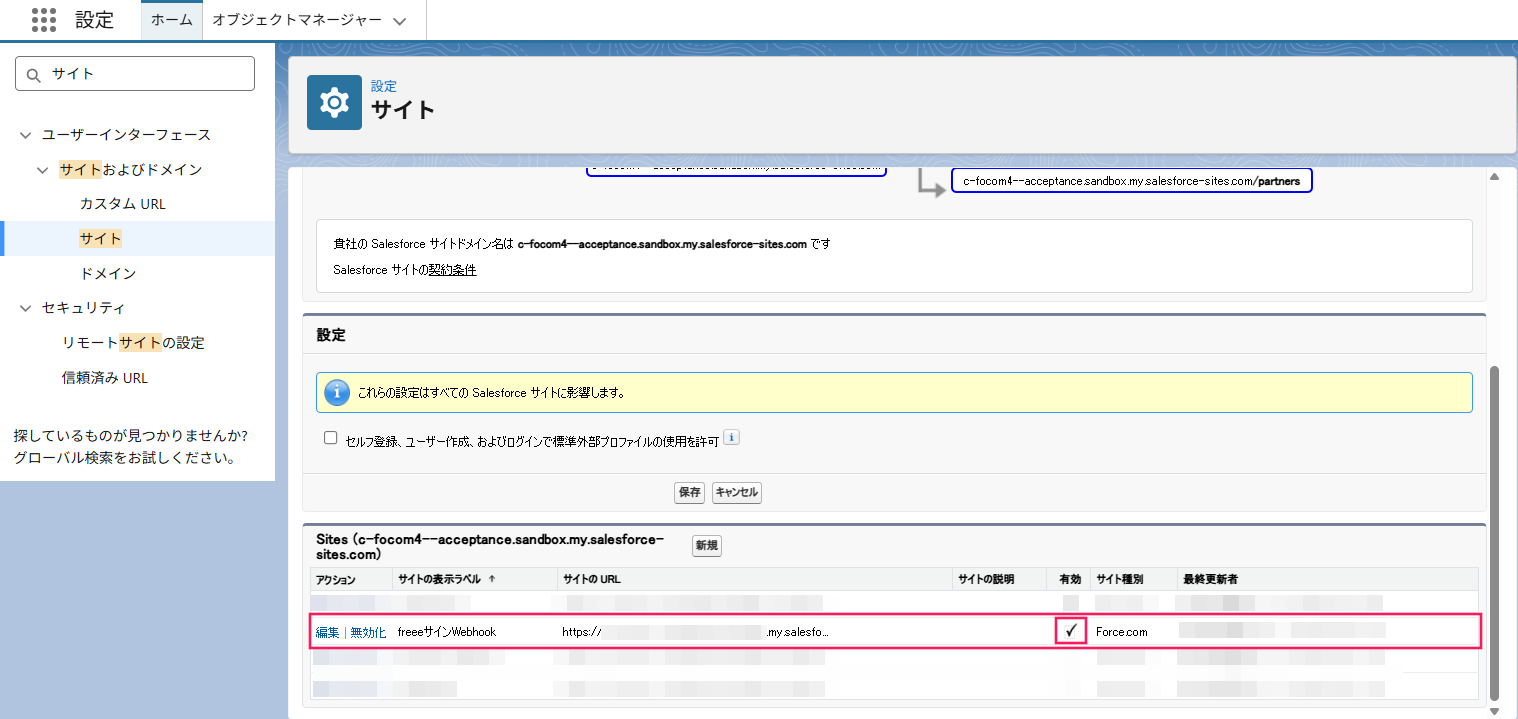
Task: Select カスタム URL in the sidebar
Action: click(123, 204)
